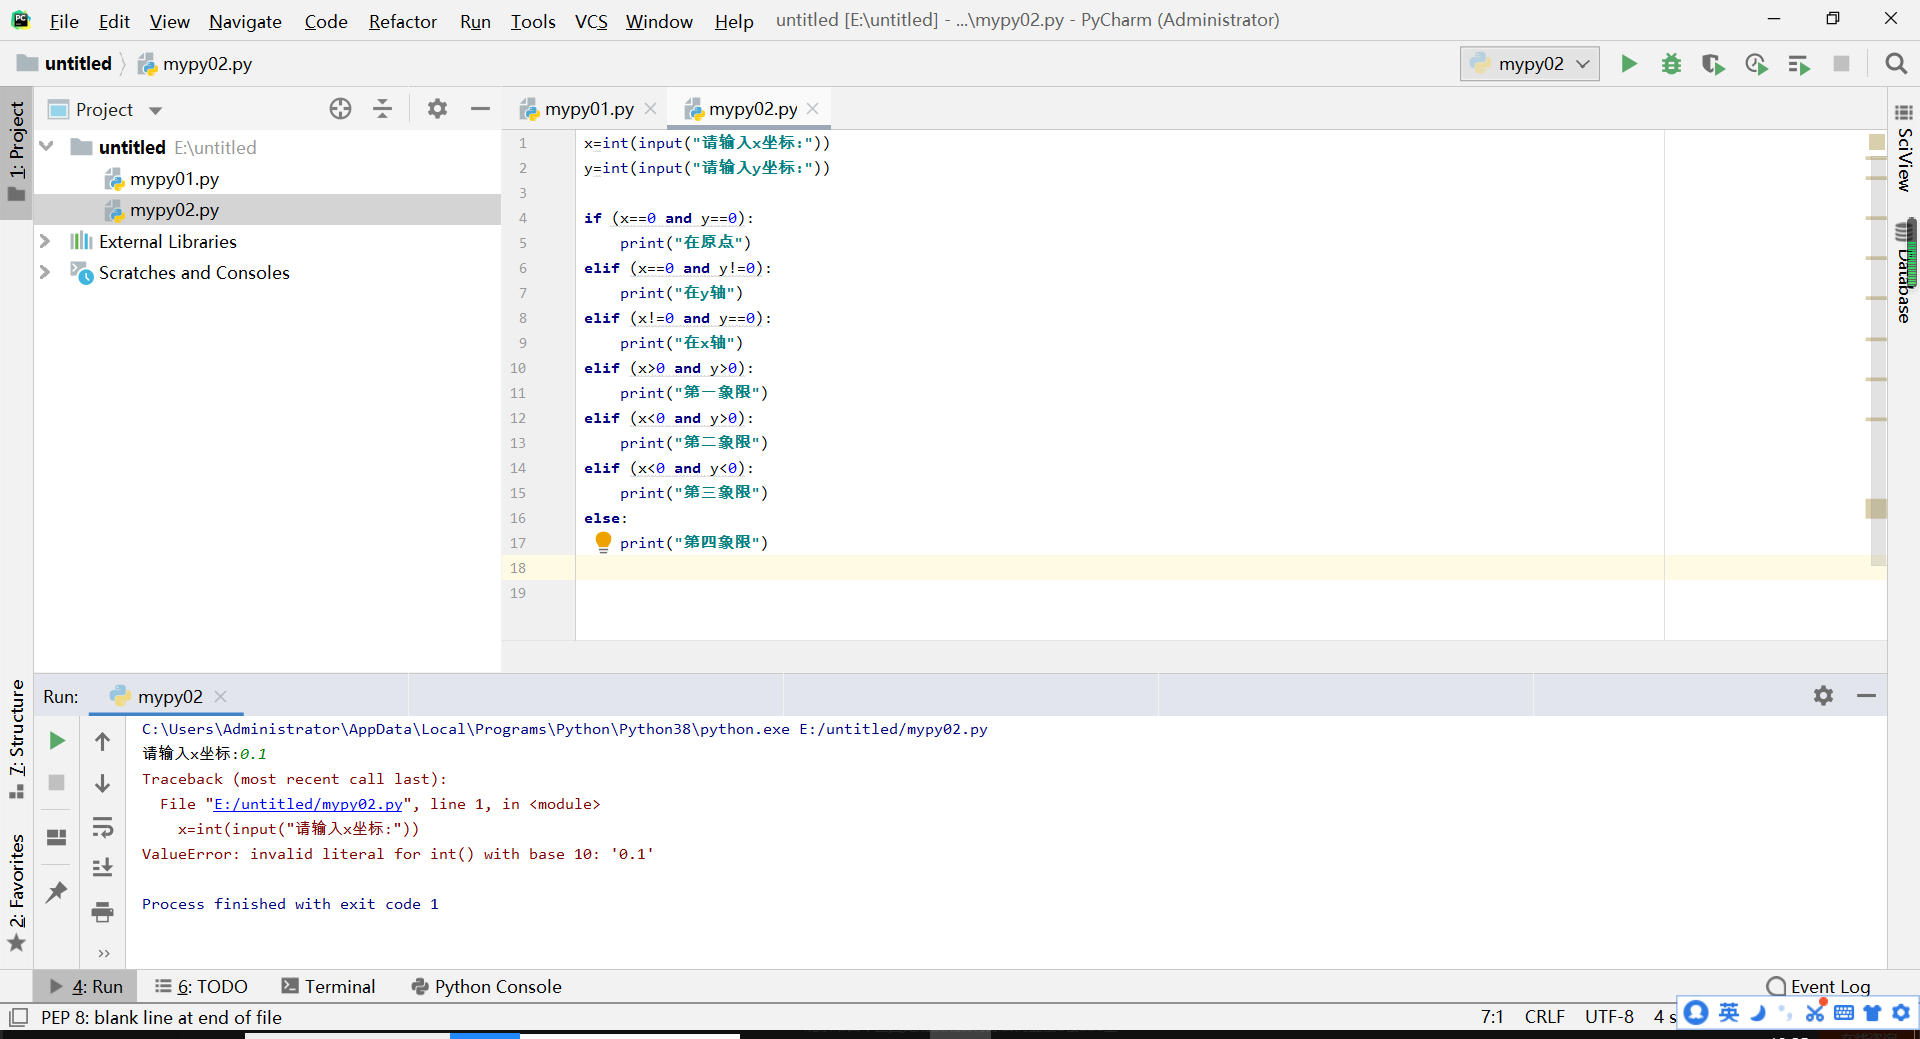Expand Scratches and Consoles node
The image size is (1920, 1039).
(45, 272)
